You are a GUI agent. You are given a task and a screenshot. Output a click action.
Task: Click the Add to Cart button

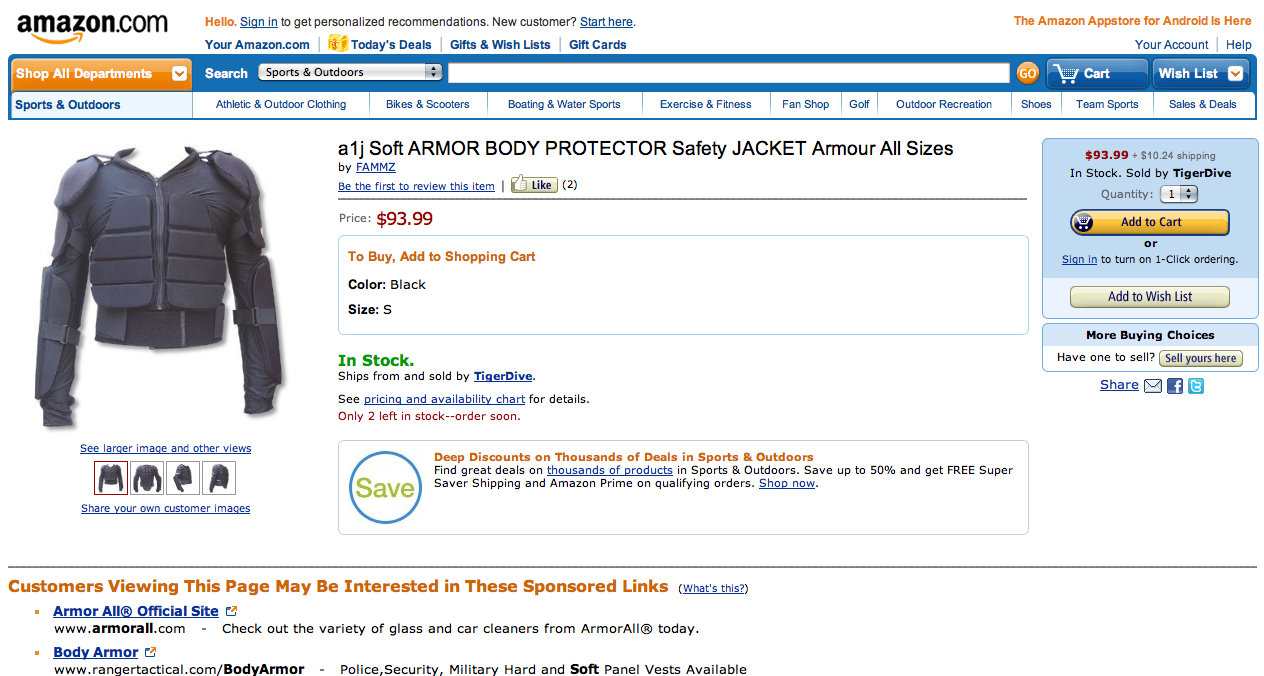[1150, 222]
